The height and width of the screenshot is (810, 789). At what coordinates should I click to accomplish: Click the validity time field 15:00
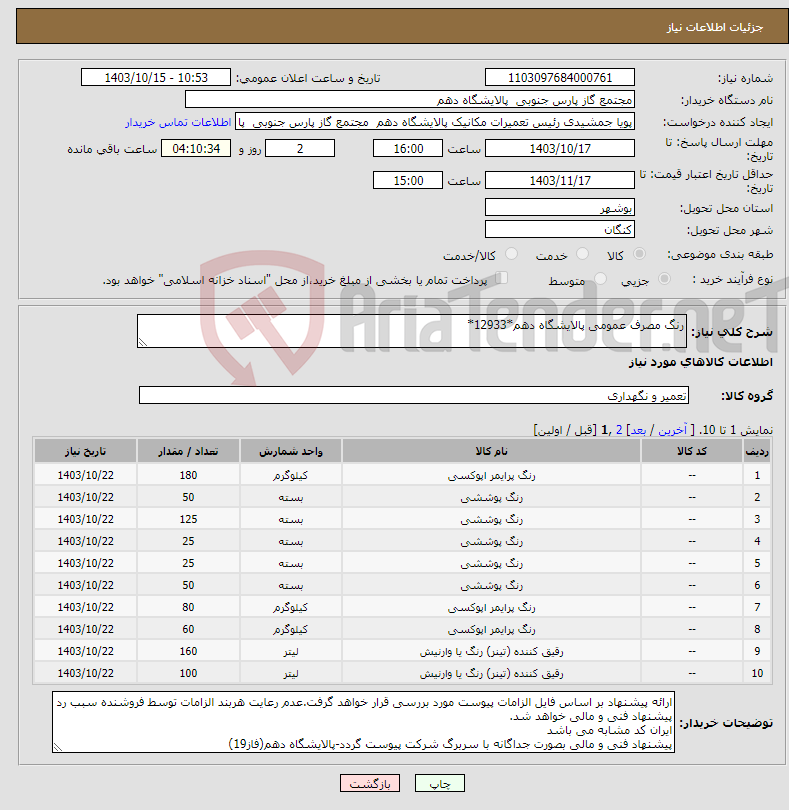(x=408, y=180)
